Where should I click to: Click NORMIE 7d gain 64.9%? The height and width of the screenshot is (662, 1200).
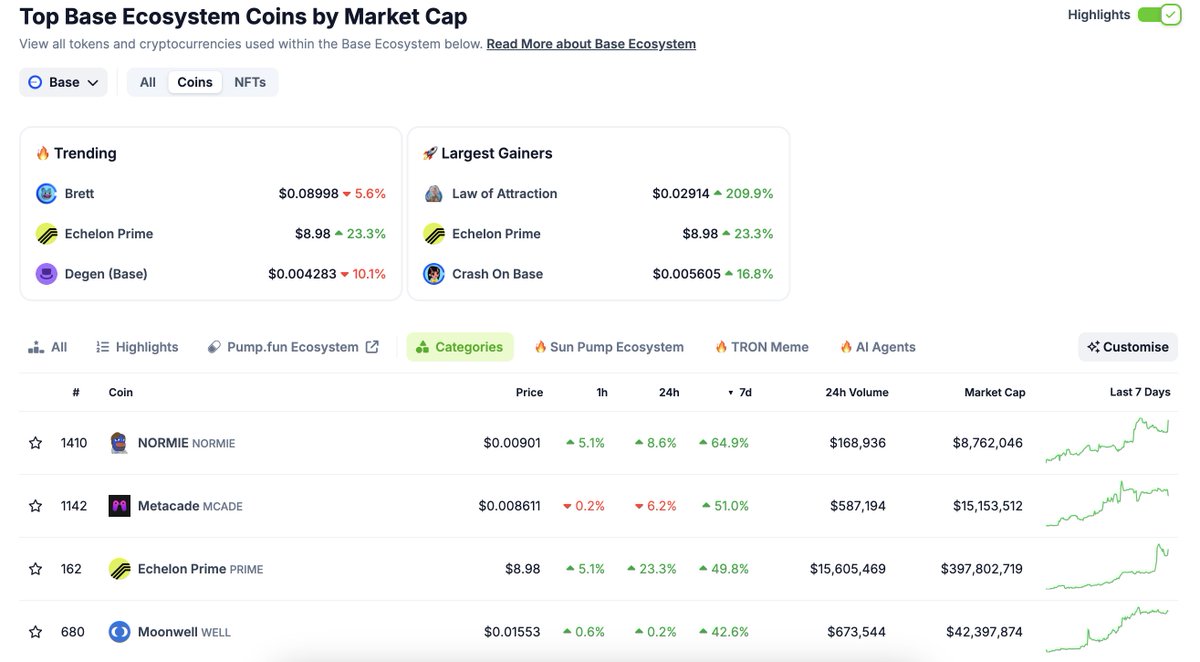coord(724,443)
